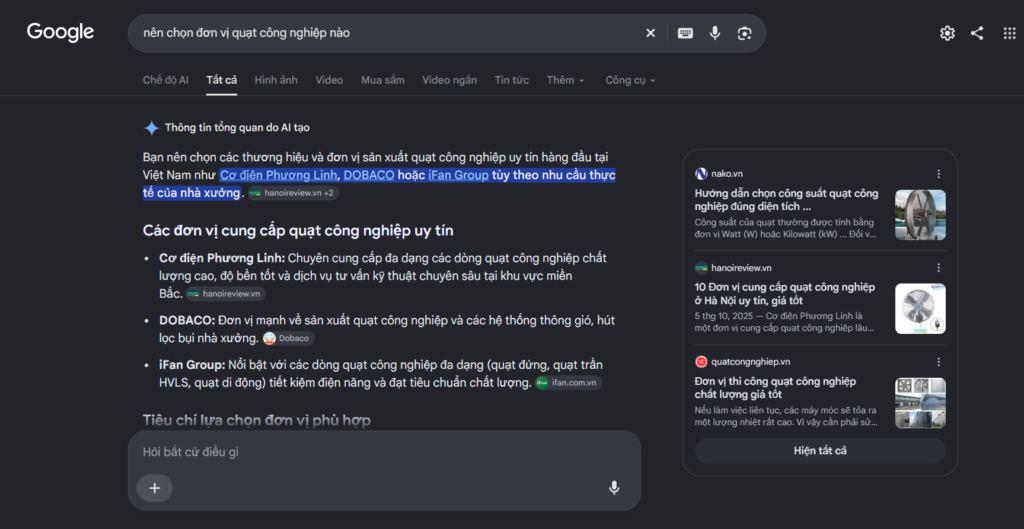The width and height of the screenshot is (1024, 529).
Task: Expand the Thêm dropdown
Action: pyautogui.click(x=566, y=80)
